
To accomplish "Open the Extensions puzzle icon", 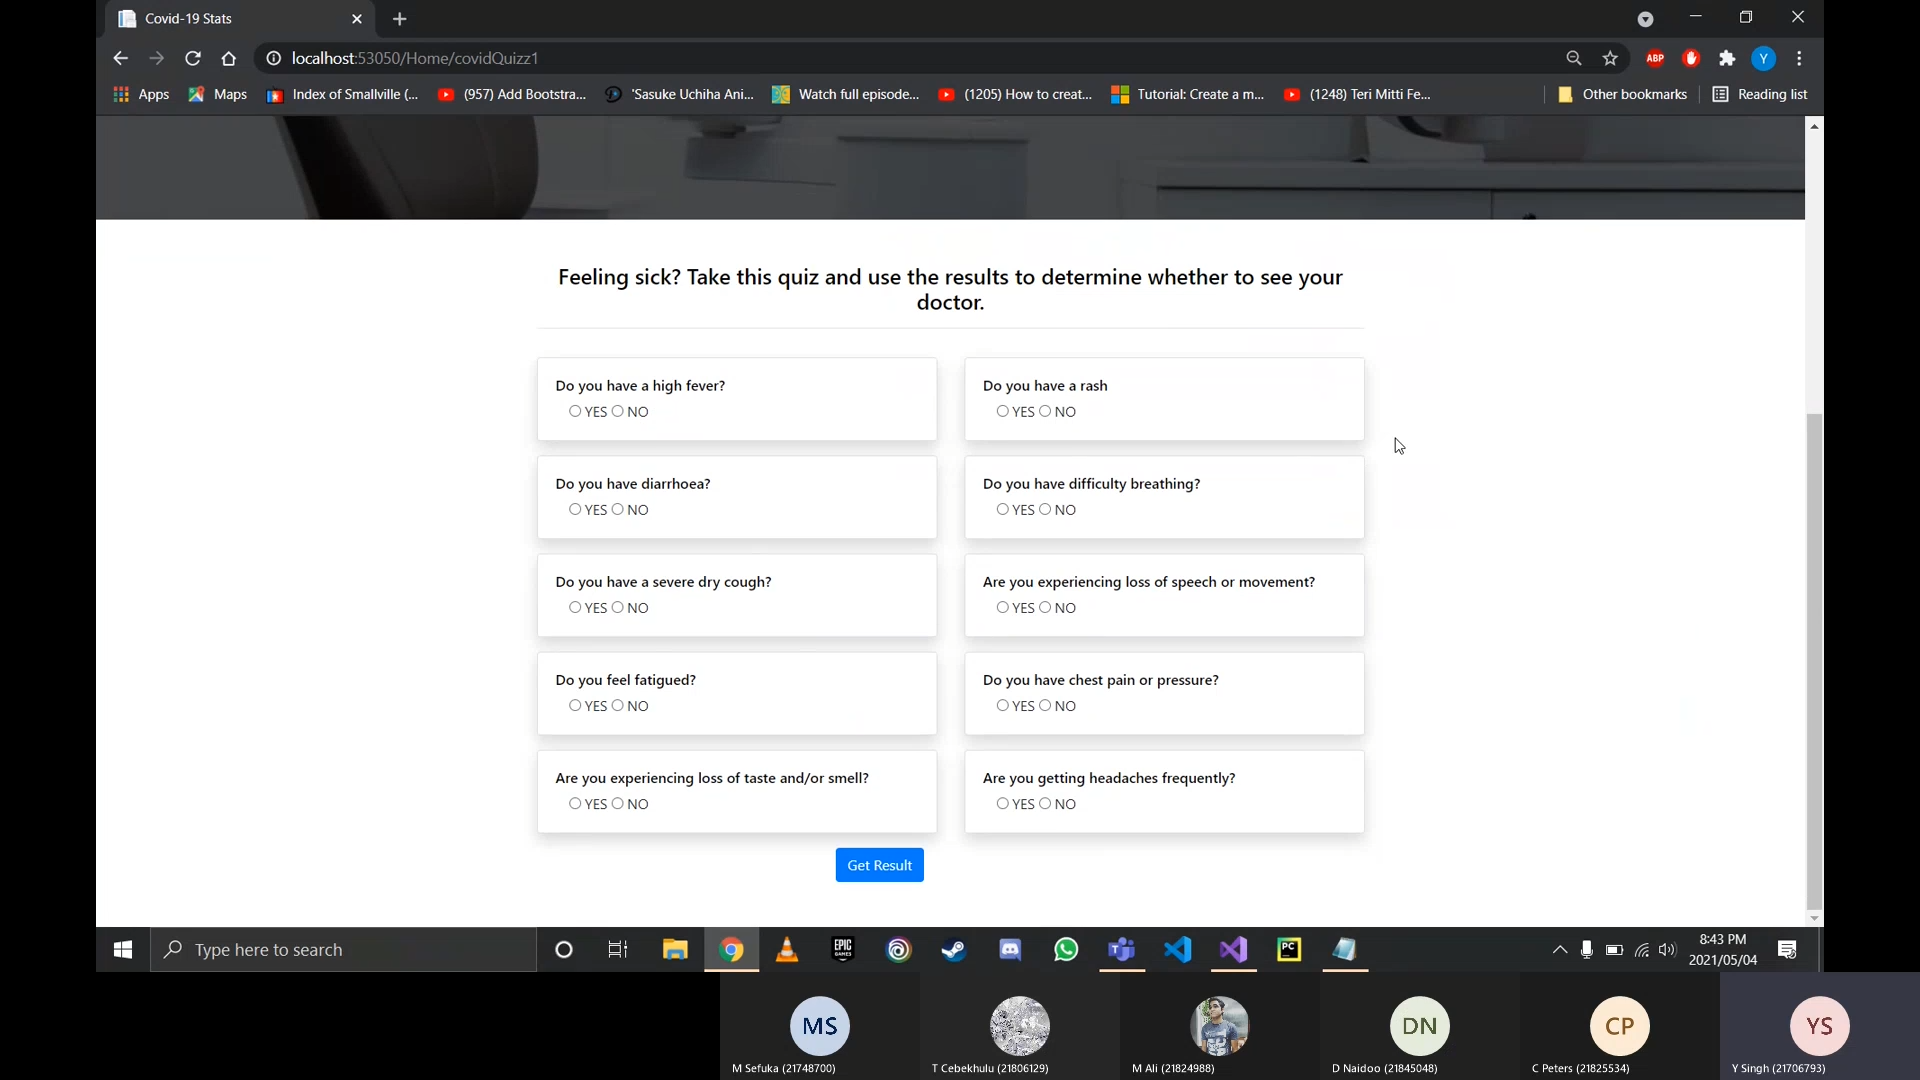I will pyautogui.click(x=1727, y=59).
